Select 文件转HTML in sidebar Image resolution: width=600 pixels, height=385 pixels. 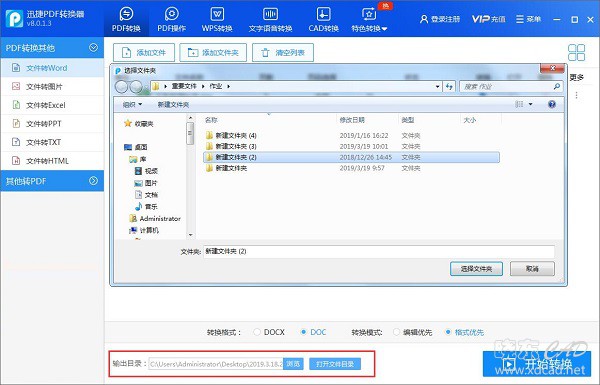(52, 161)
